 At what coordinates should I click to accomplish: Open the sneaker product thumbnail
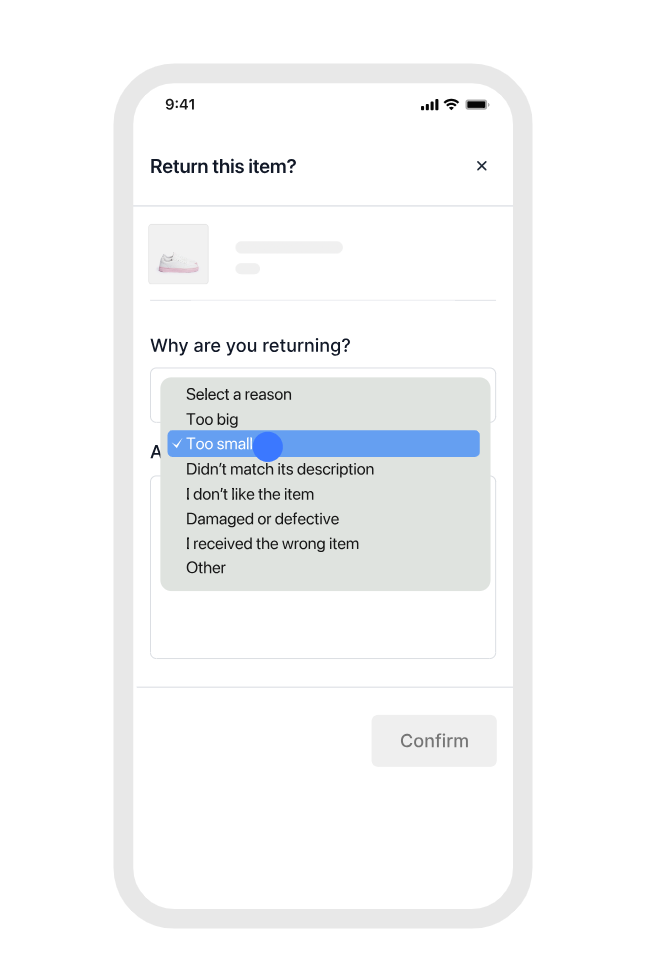click(x=178, y=254)
